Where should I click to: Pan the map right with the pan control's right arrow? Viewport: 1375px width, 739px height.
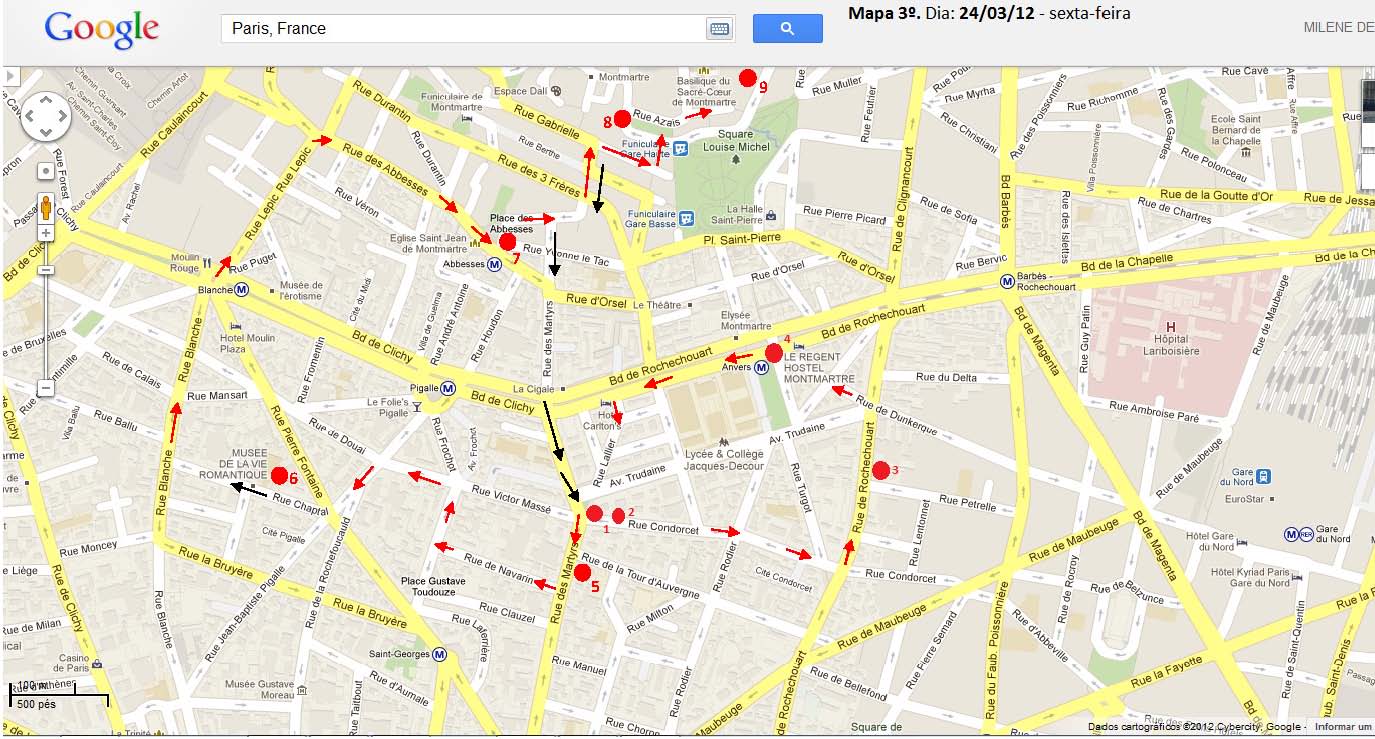pyautogui.click(x=62, y=117)
